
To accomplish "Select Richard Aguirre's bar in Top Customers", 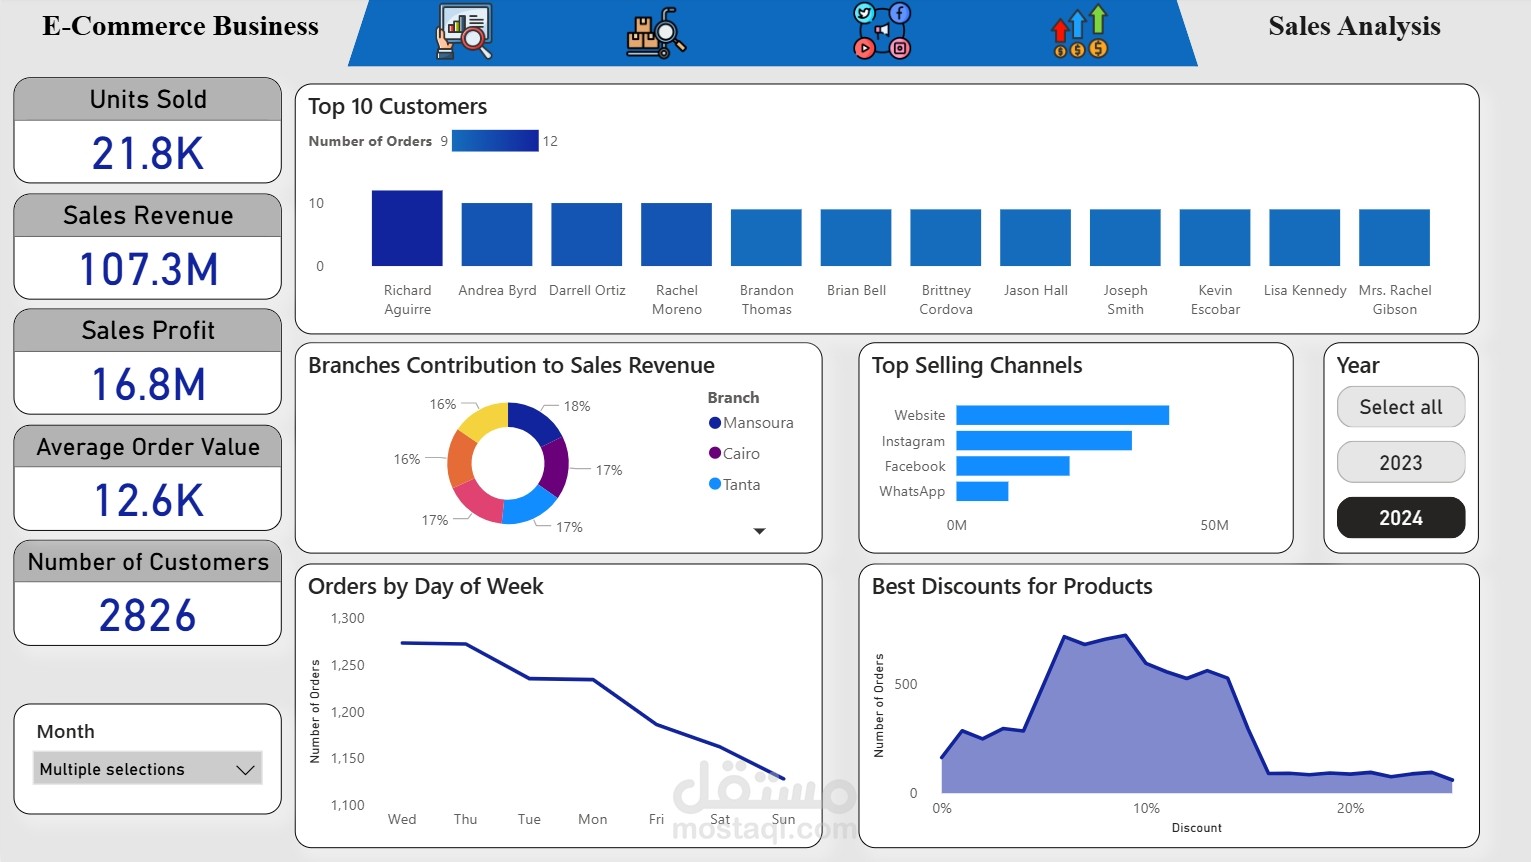I will (407, 228).
